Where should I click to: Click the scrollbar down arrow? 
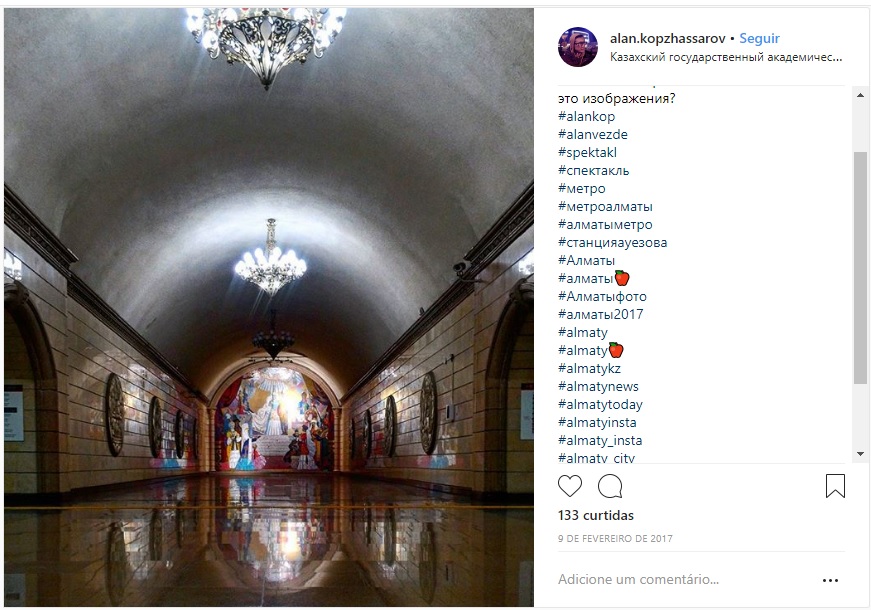(x=860, y=454)
